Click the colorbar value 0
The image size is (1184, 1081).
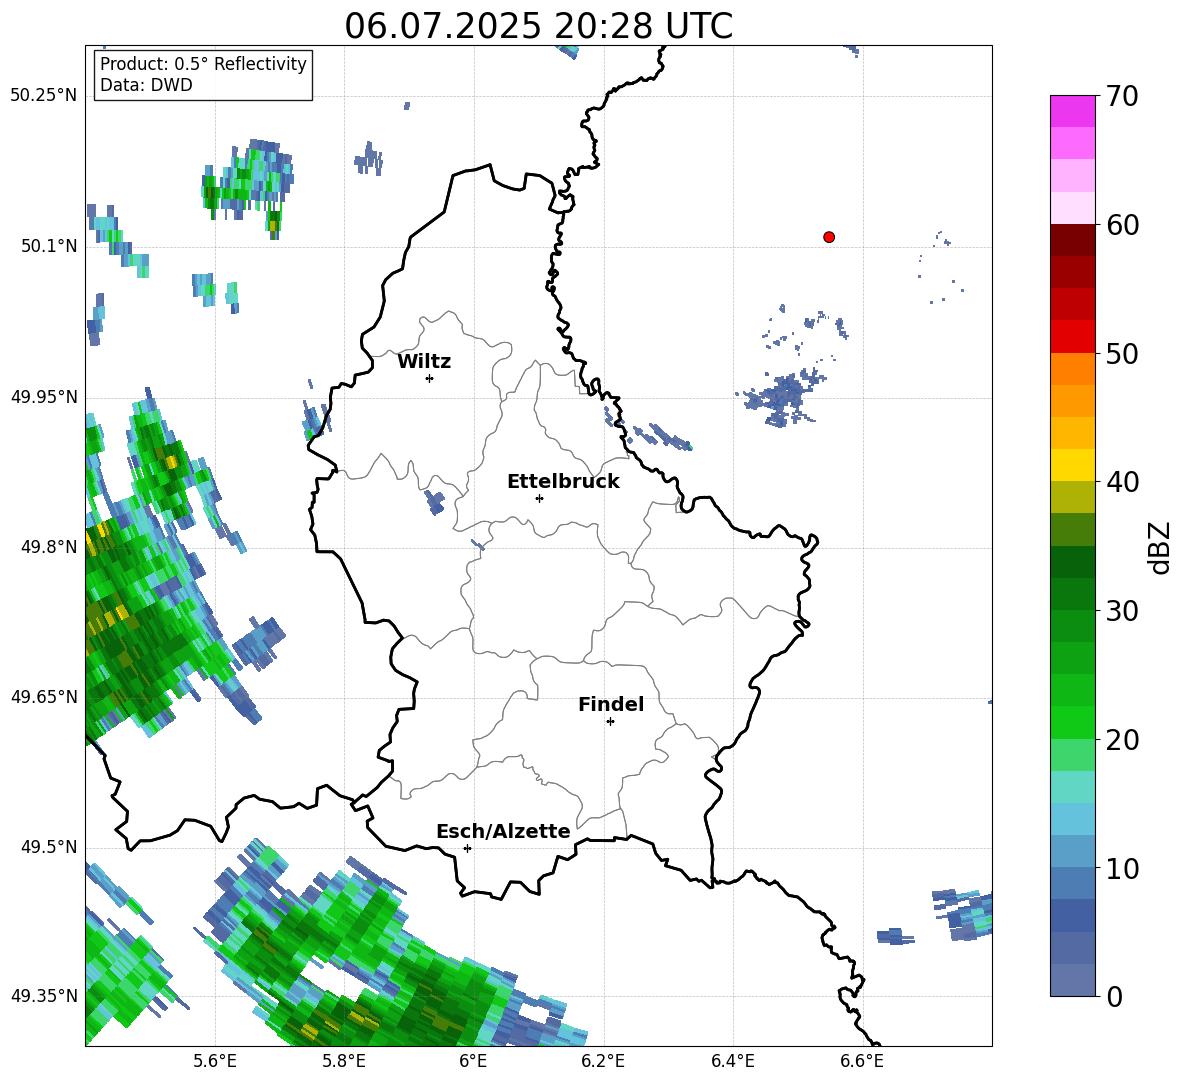tap(1114, 996)
